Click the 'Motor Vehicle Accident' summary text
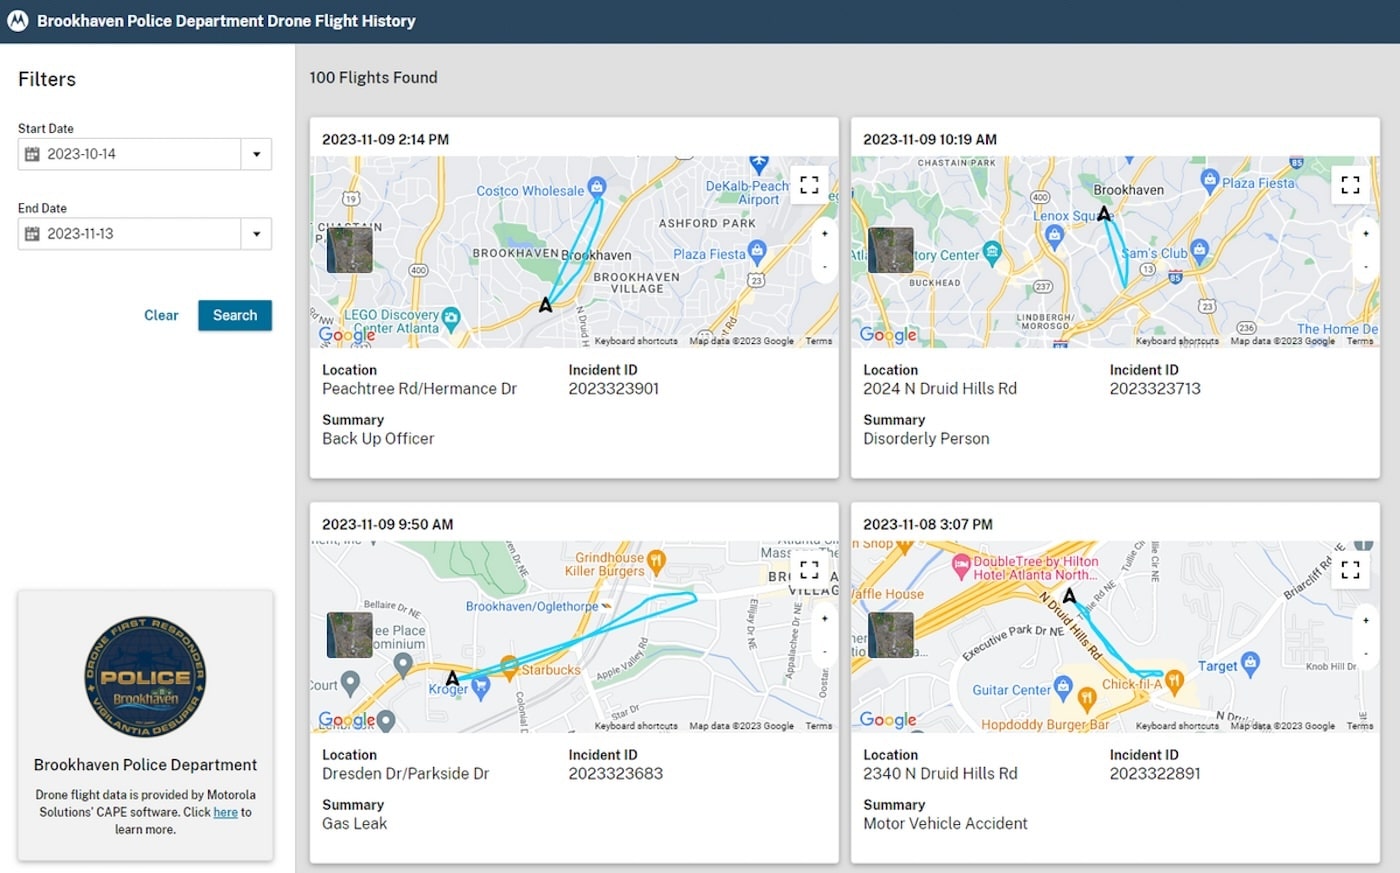This screenshot has width=1400, height=873. coord(945,824)
